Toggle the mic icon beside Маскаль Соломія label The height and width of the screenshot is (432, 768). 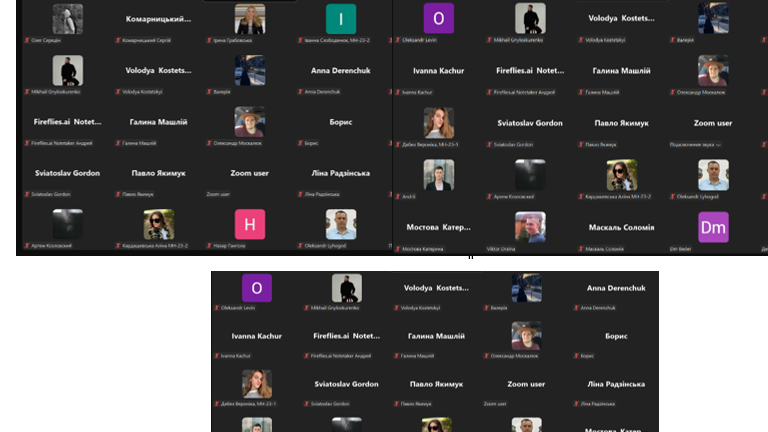[x=579, y=248]
